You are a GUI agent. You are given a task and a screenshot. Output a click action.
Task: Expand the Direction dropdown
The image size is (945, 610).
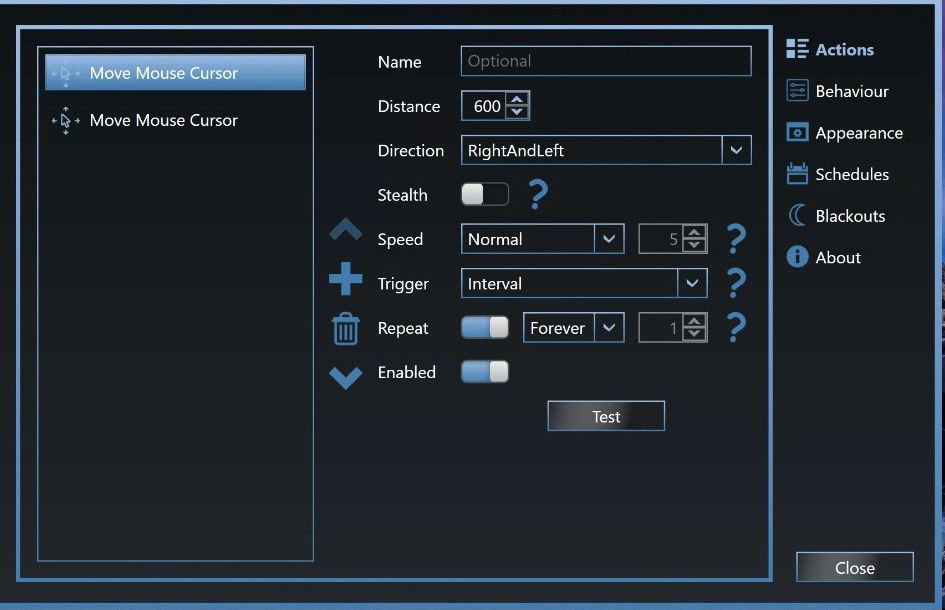pyautogui.click(x=736, y=150)
